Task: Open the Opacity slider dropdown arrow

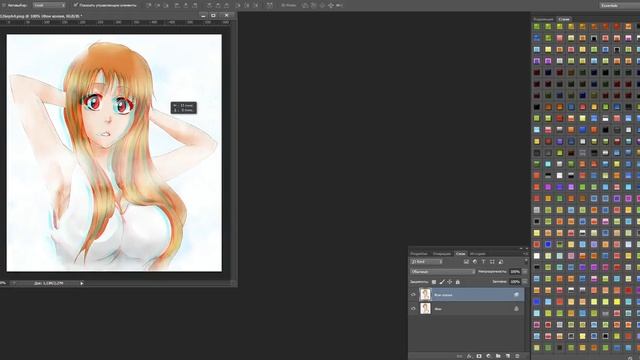Action: [x=524, y=272]
